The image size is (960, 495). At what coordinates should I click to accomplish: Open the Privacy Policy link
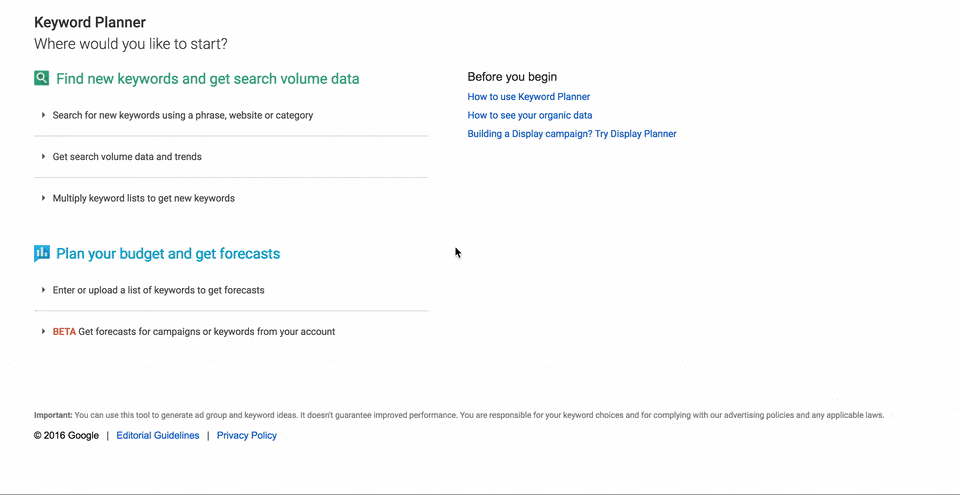tap(247, 436)
